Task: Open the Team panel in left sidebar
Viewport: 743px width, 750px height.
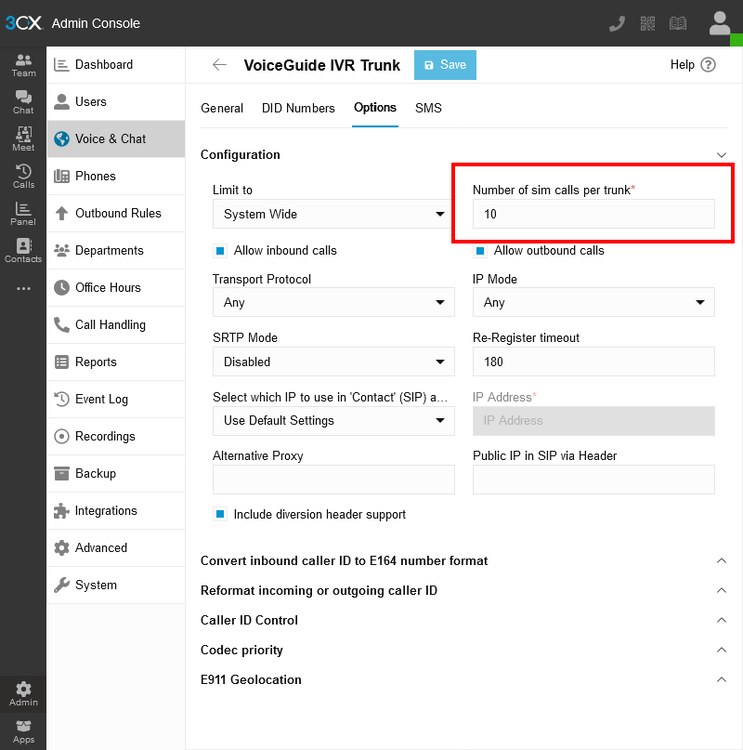Action: coord(23,65)
